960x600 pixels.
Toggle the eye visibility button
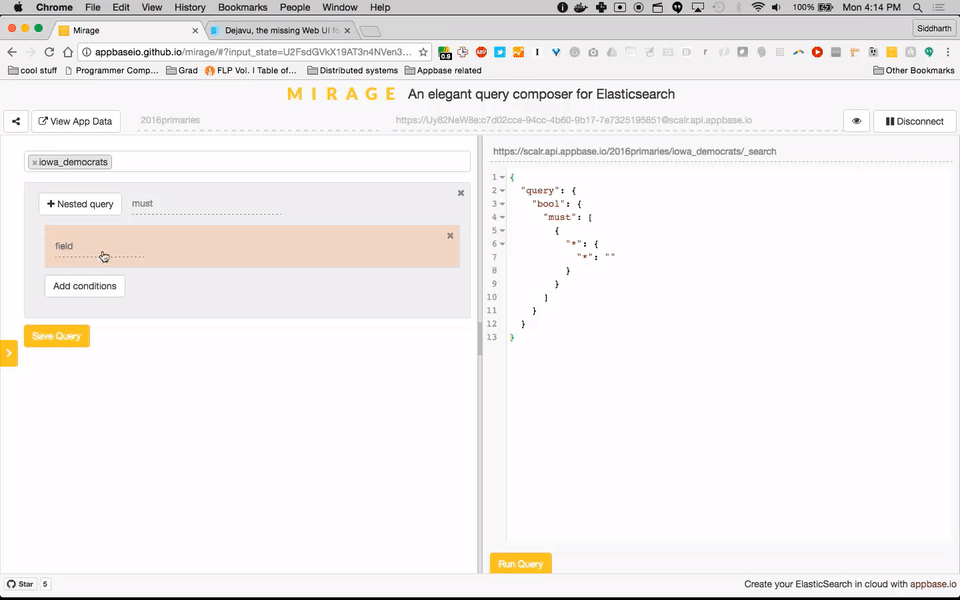pos(857,121)
